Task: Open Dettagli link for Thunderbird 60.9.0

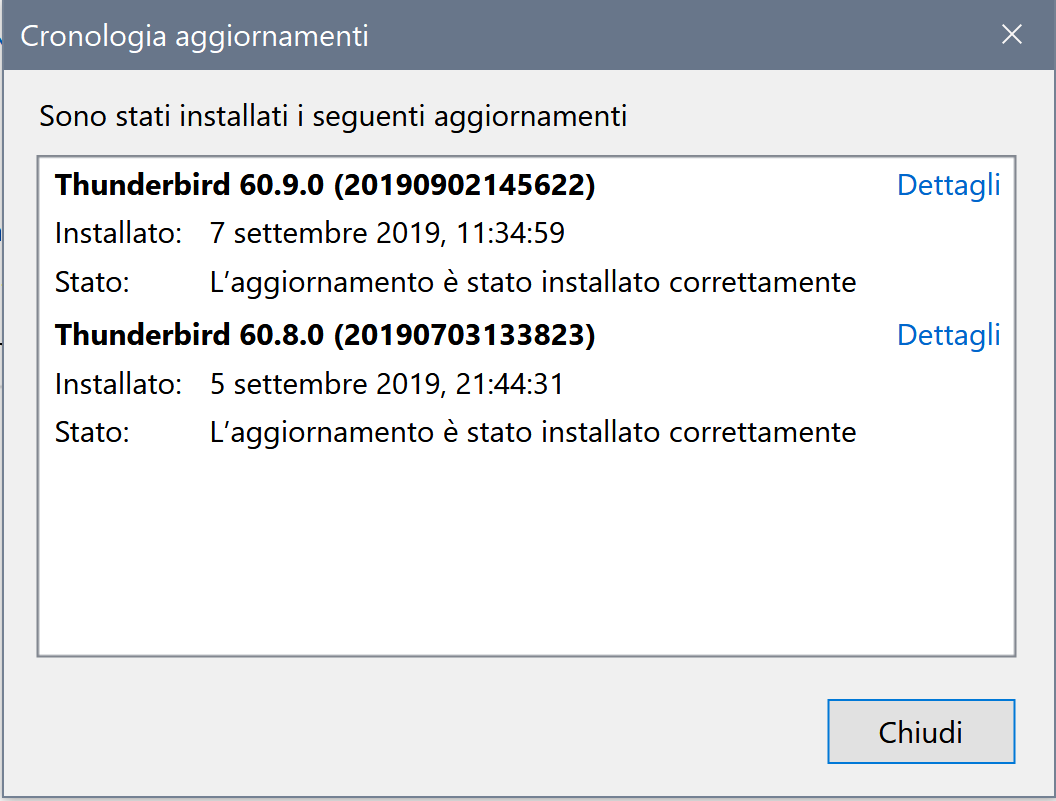Action: [948, 185]
